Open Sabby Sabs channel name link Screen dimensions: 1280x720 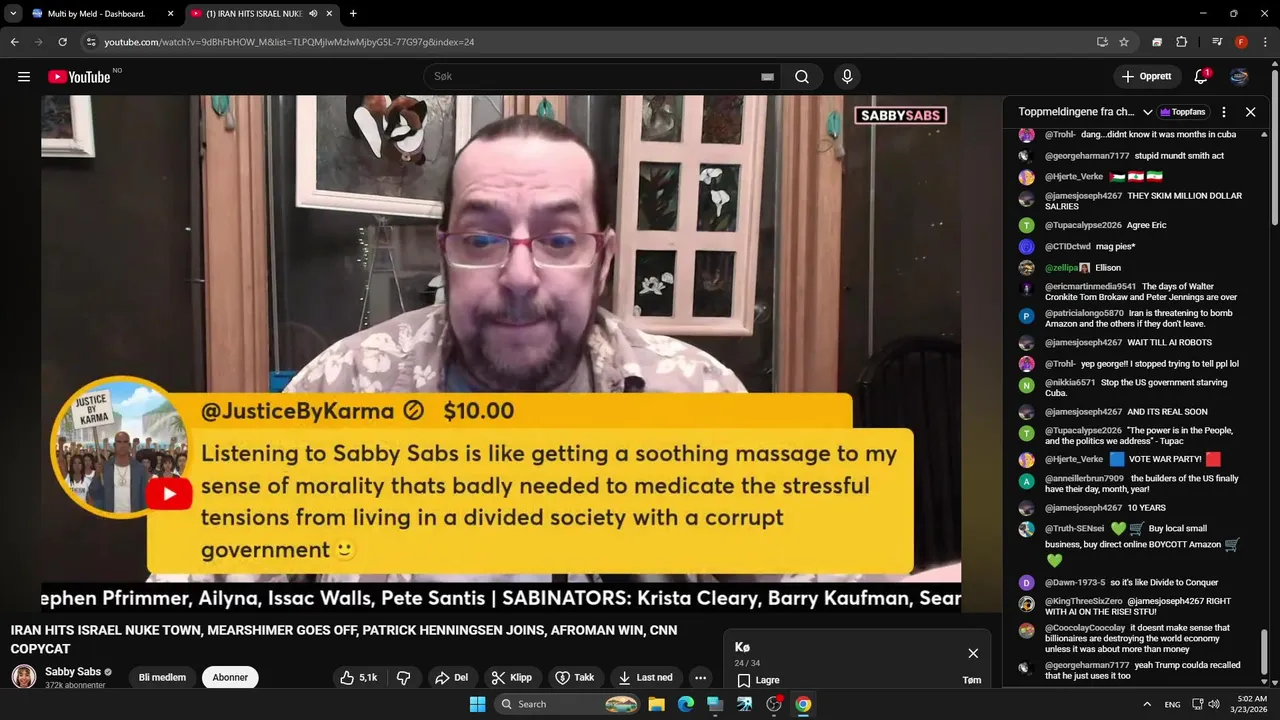click(x=73, y=672)
